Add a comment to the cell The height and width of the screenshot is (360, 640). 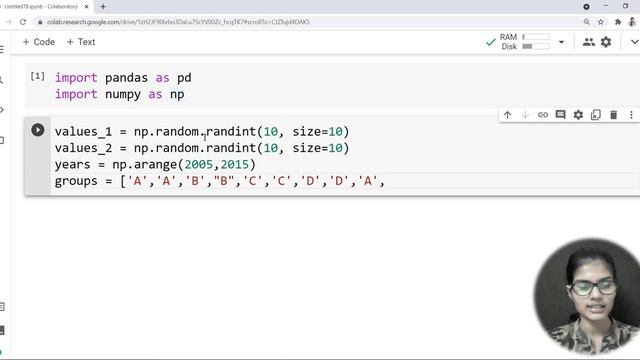pyautogui.click(x=560, y=115)
